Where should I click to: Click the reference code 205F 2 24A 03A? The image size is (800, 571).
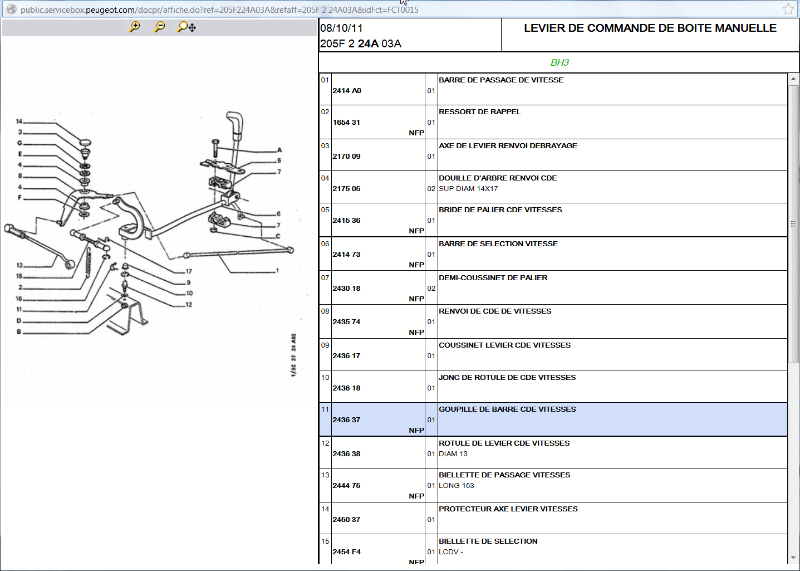point(361,44)
